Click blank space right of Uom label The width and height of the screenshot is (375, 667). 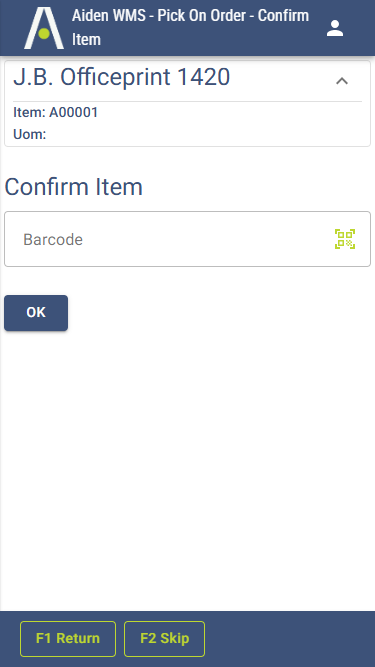tap(204, 134)
